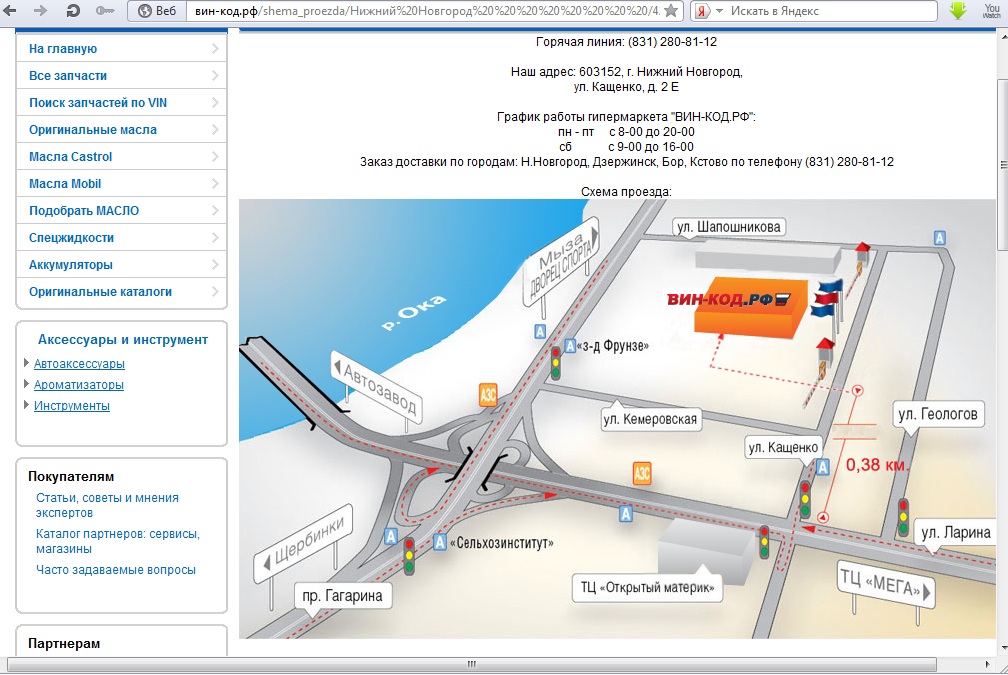Screen dimensions: 1008x675
Task: Open Масла Mobil menu item
Action: click(122, 184)
